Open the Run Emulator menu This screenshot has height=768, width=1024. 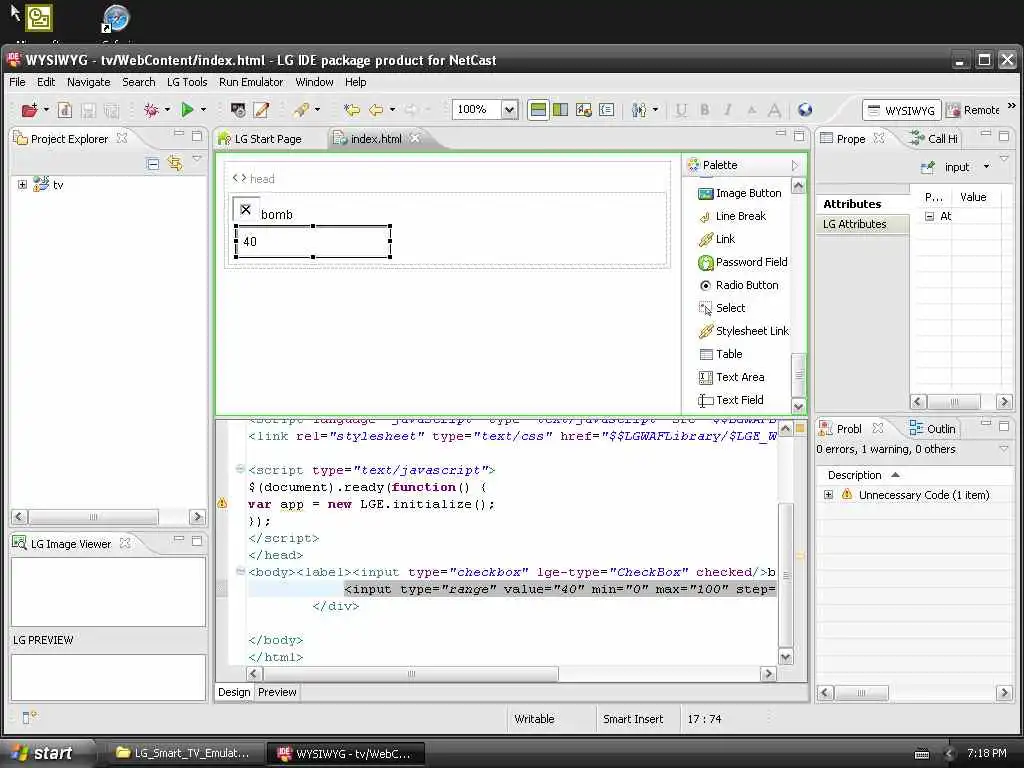[251, 82]
